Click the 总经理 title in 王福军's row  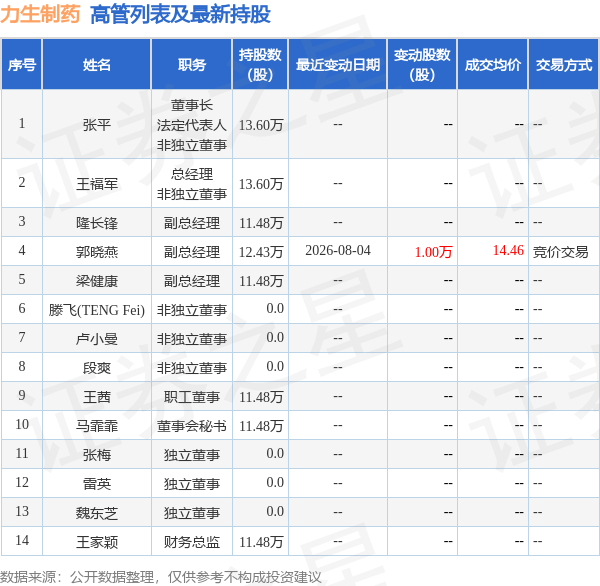click(x=192, y=174)
